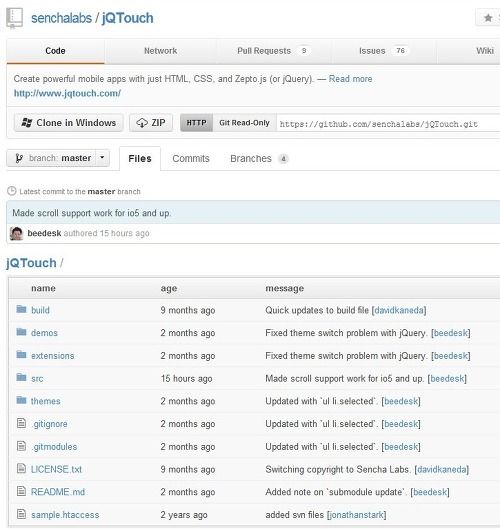
Task: Open the .gitmodules file
Action: (x=54, y=447)
